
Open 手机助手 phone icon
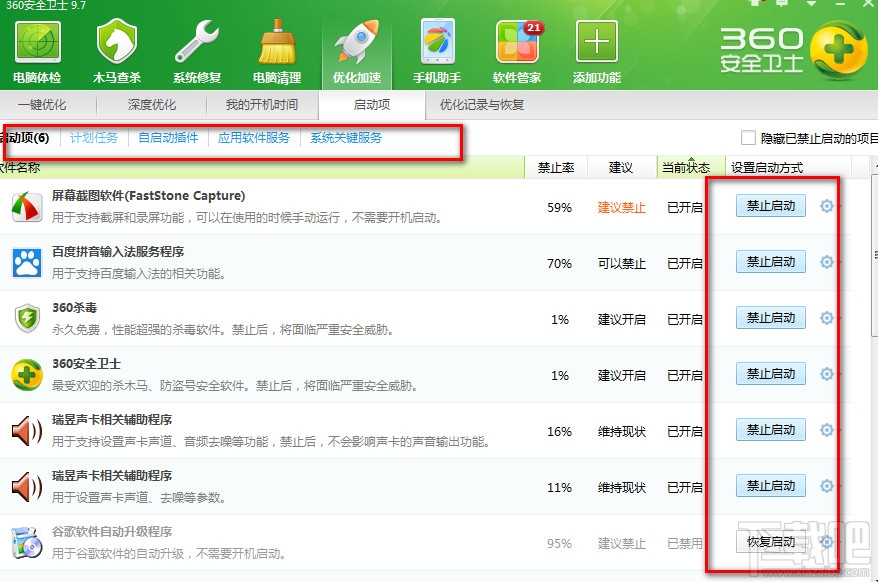pyautogui.click(x=437, y=52)
